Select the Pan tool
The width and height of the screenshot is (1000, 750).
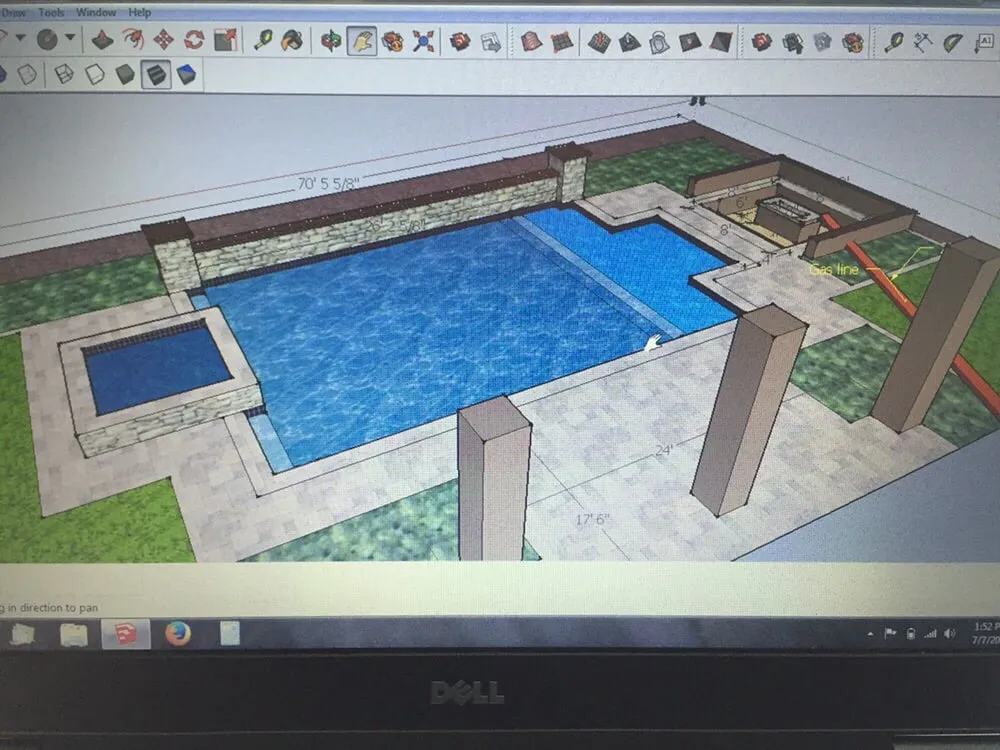pyautogui.click(x=361, y=38)
